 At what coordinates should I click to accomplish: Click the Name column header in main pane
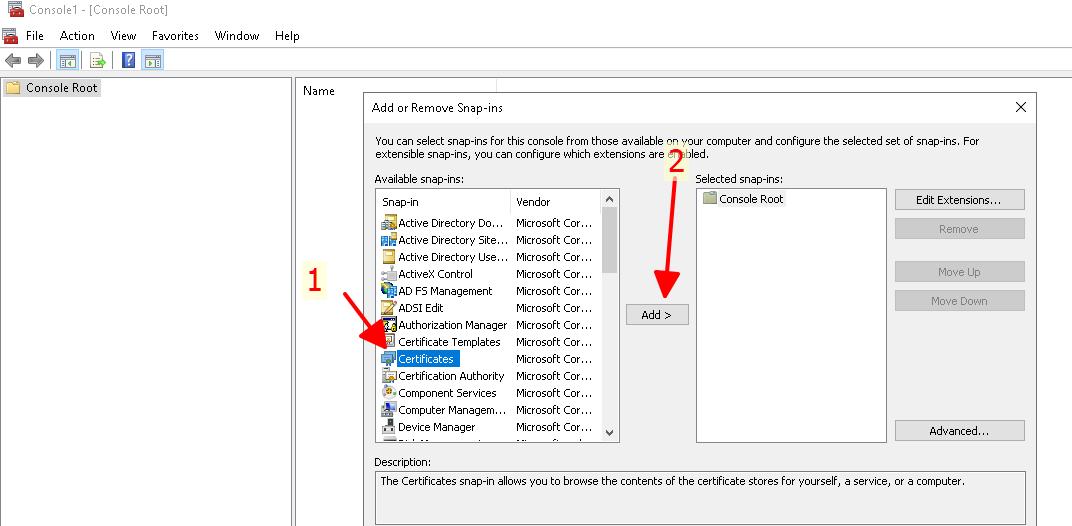coord(319,90)
